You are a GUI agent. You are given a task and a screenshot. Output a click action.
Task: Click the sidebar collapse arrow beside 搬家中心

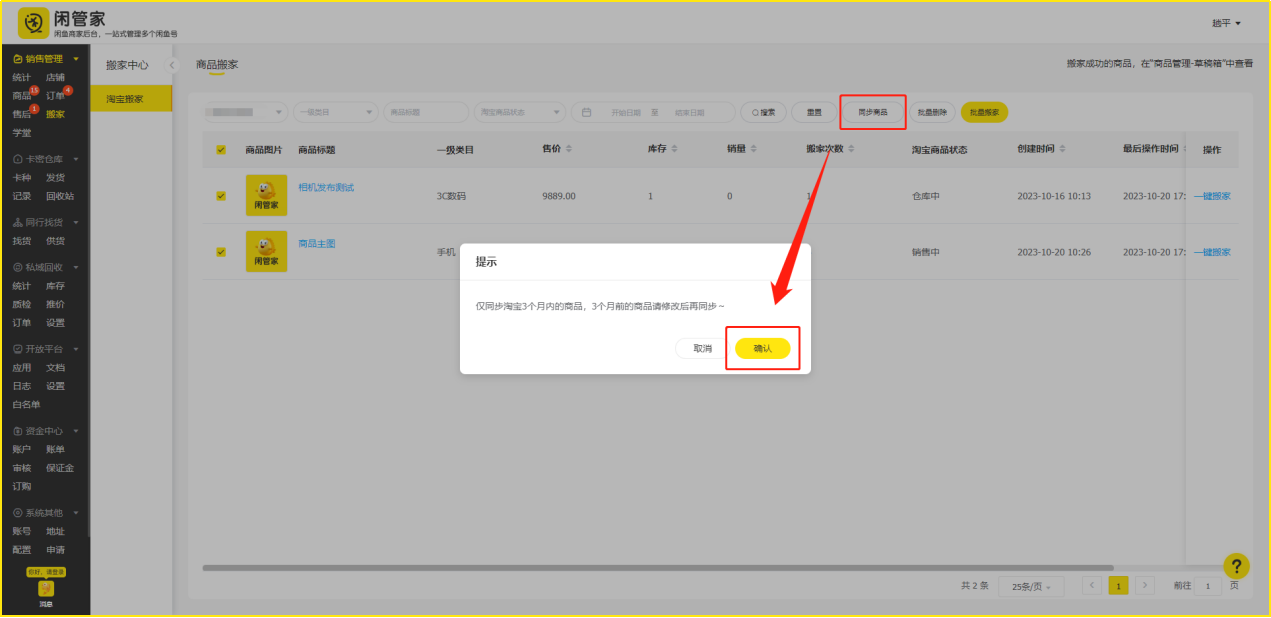click(172, 65)
